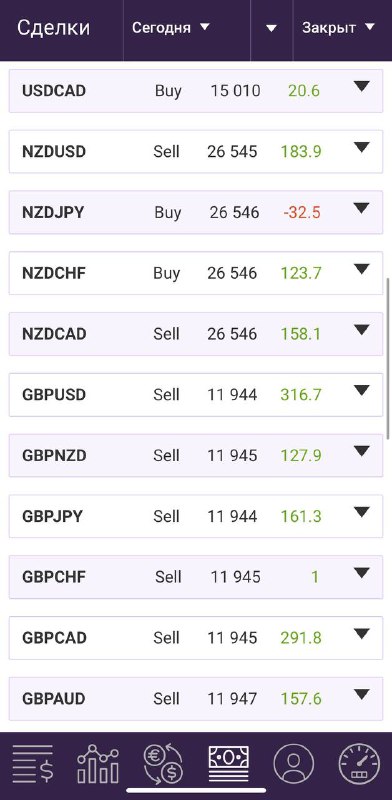Expand the GBPCHF deal arrow
The height and width of the screenshot is (800, 392).
361,573
